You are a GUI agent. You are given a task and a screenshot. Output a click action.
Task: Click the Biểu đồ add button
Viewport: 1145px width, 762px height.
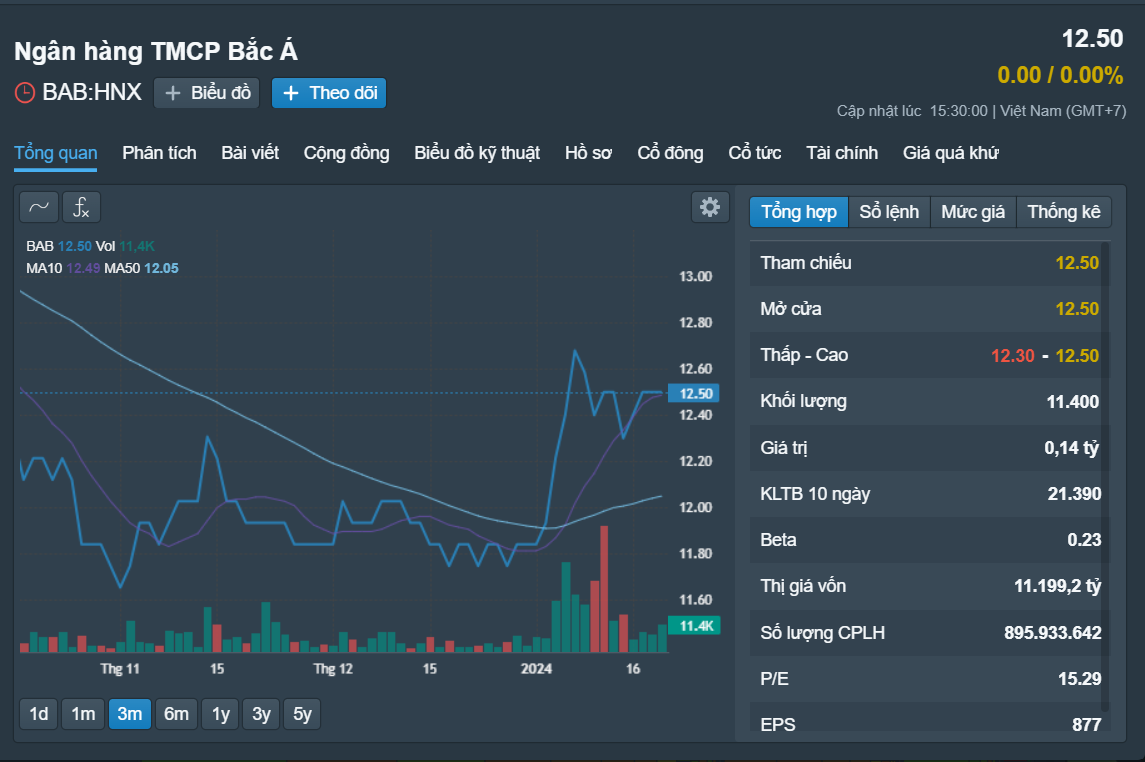point(207,93)
